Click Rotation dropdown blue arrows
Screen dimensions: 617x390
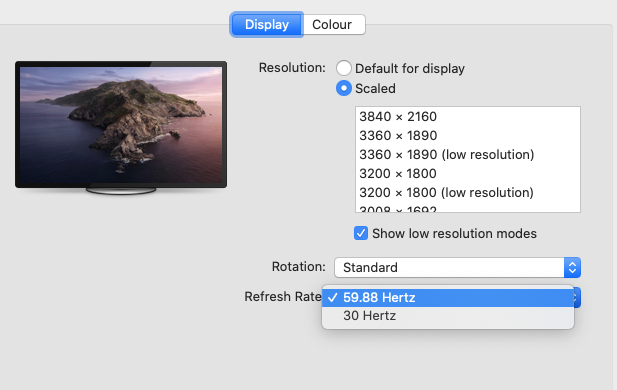click(572, 267)
